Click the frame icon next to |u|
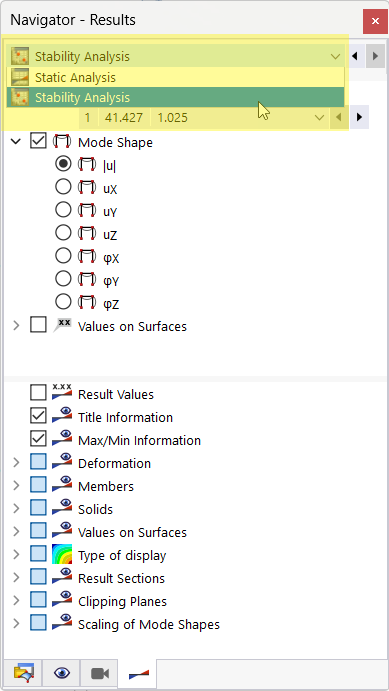 click(x=86, y=165)
